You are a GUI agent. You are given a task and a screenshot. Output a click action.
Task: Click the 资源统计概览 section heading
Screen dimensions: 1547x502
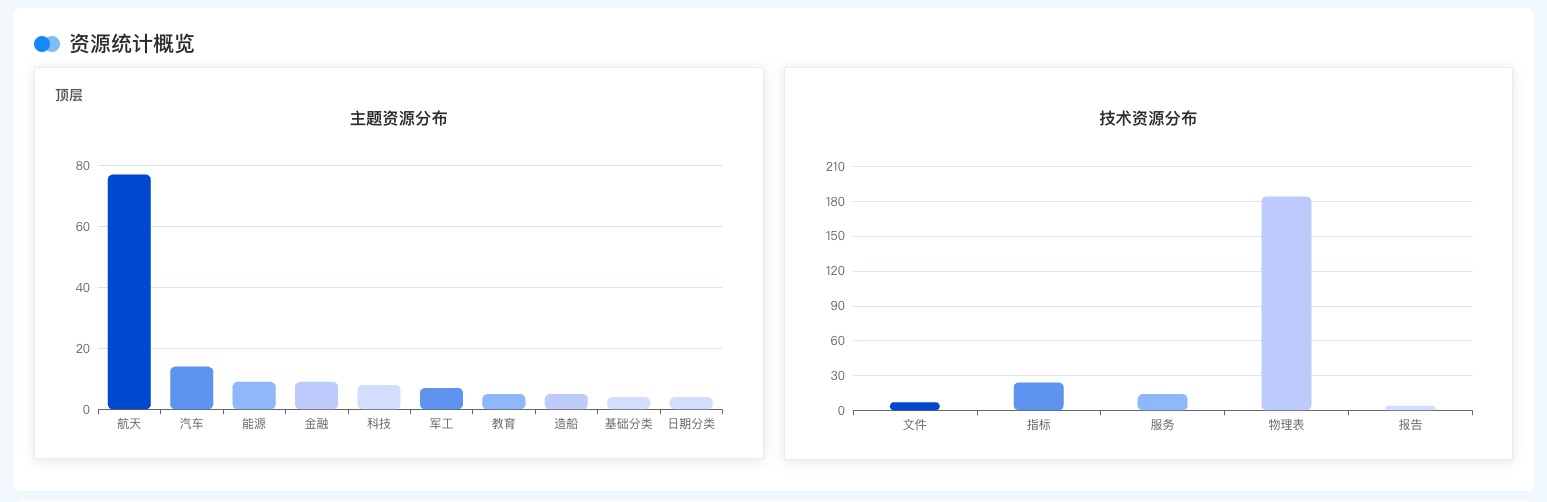(131, 44)
